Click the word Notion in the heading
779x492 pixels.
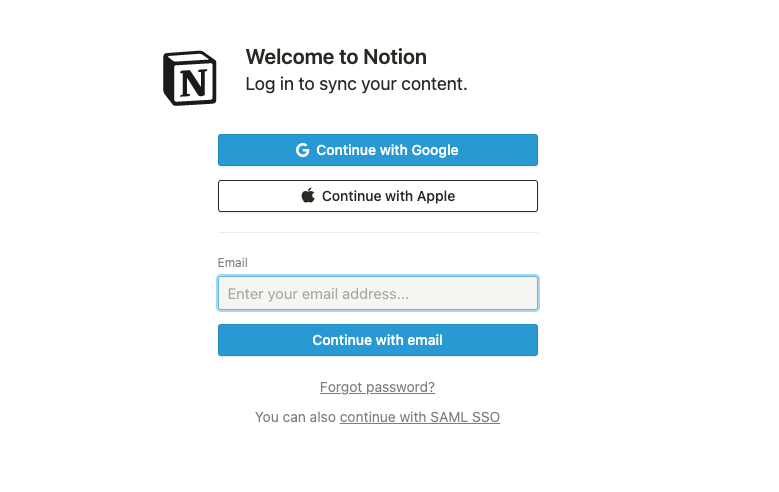[395, 57]
